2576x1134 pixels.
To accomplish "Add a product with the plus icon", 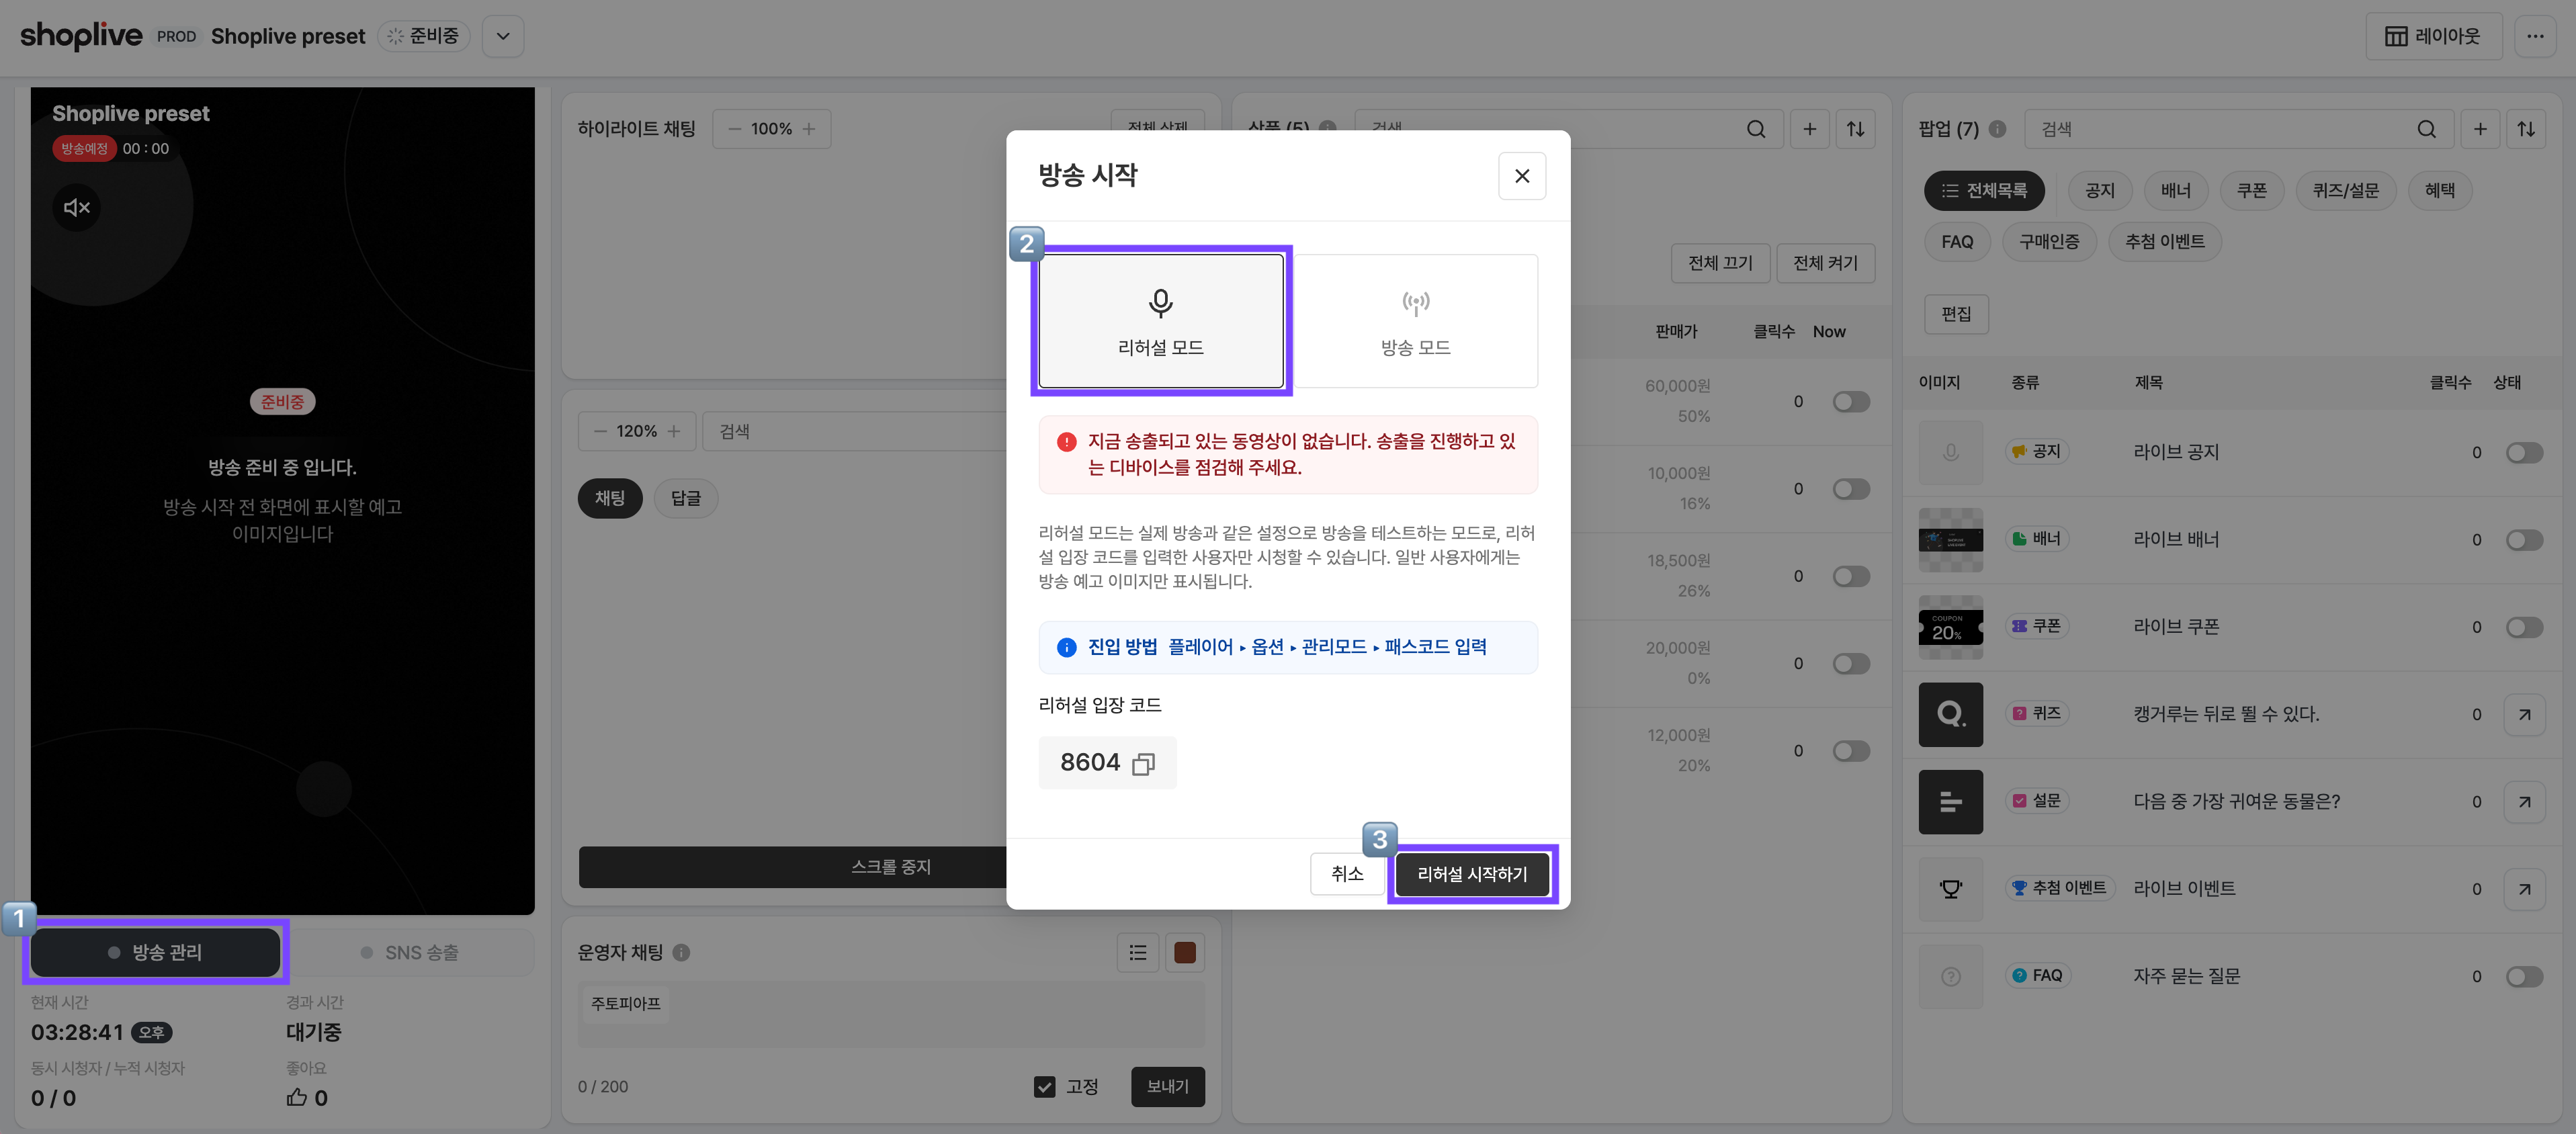I will (1809, 129).
